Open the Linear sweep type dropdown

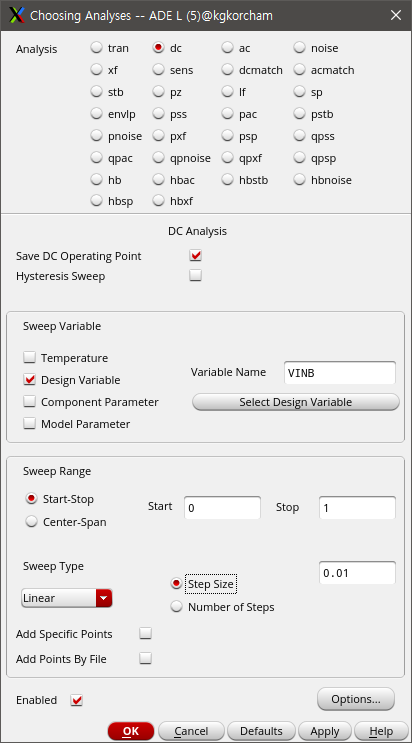(x=67, y=598)
